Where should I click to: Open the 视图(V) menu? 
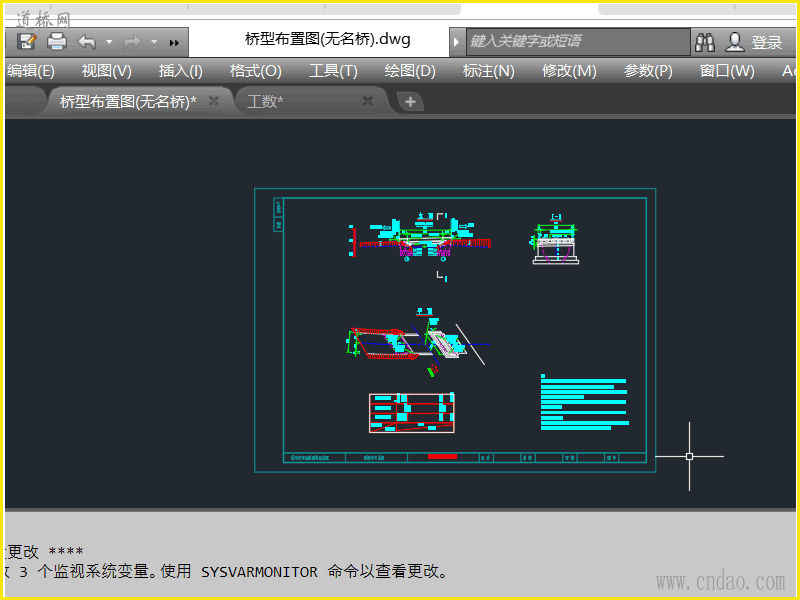coord(107,71)
